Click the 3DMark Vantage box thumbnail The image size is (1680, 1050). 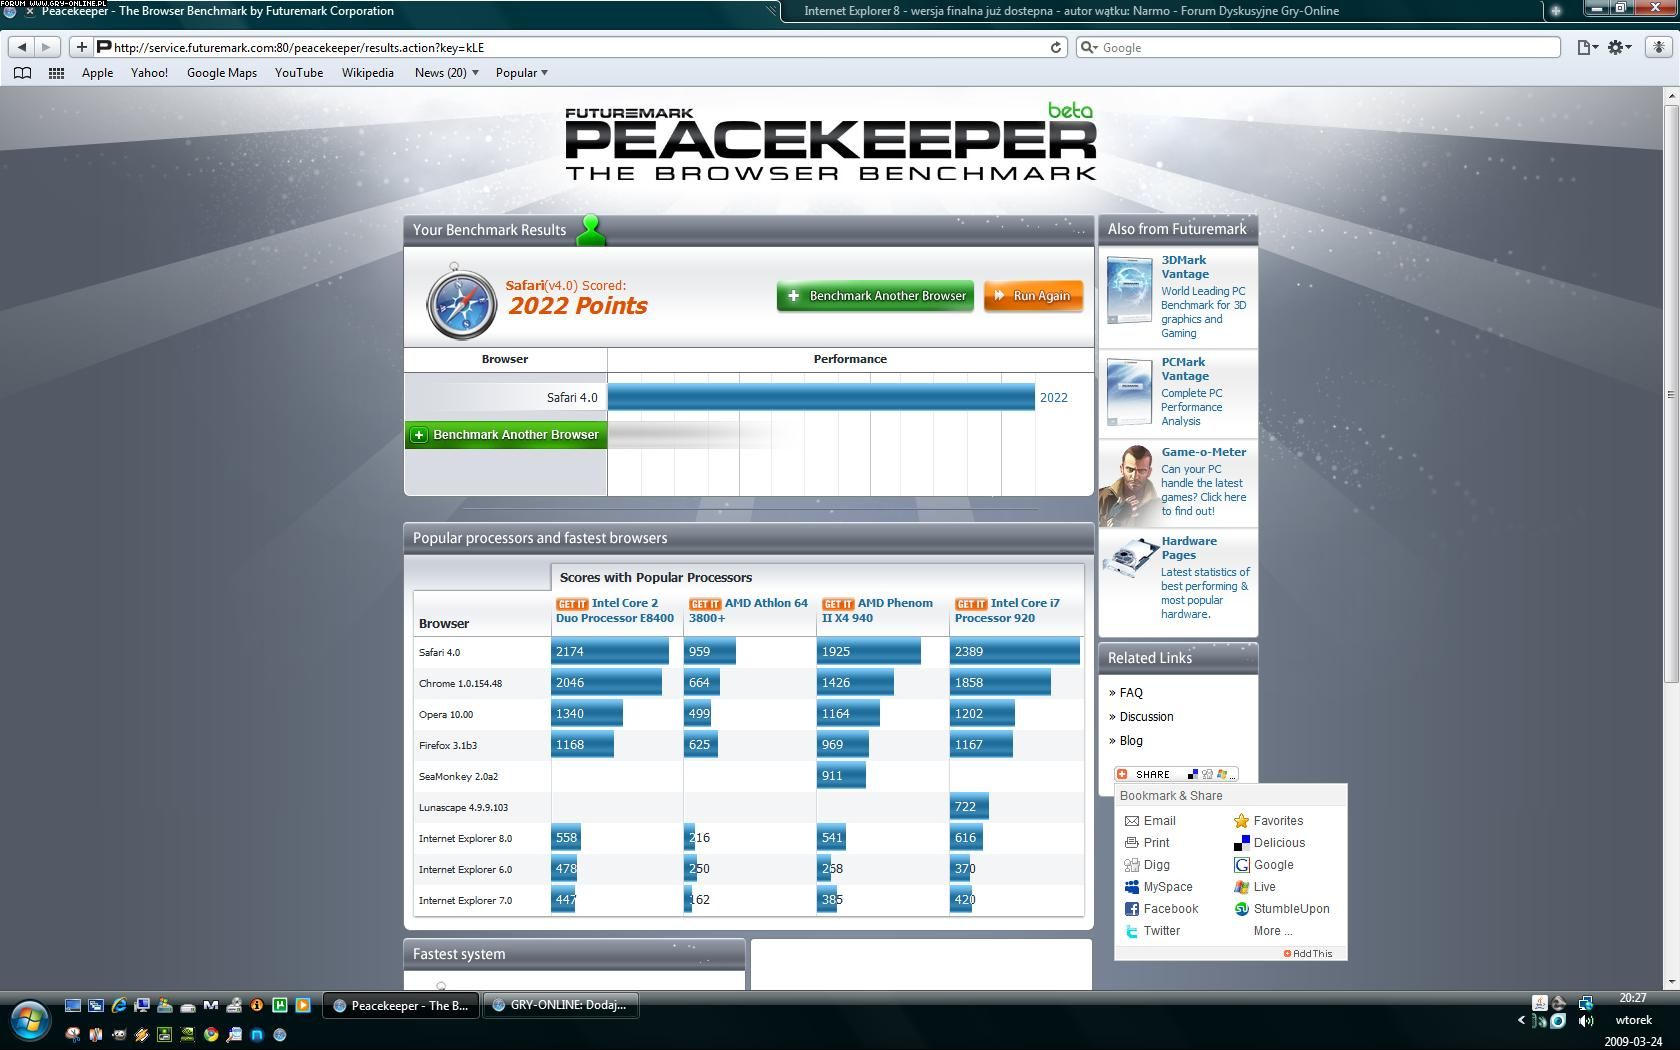pyautogui.click(x=1130, y=290)
